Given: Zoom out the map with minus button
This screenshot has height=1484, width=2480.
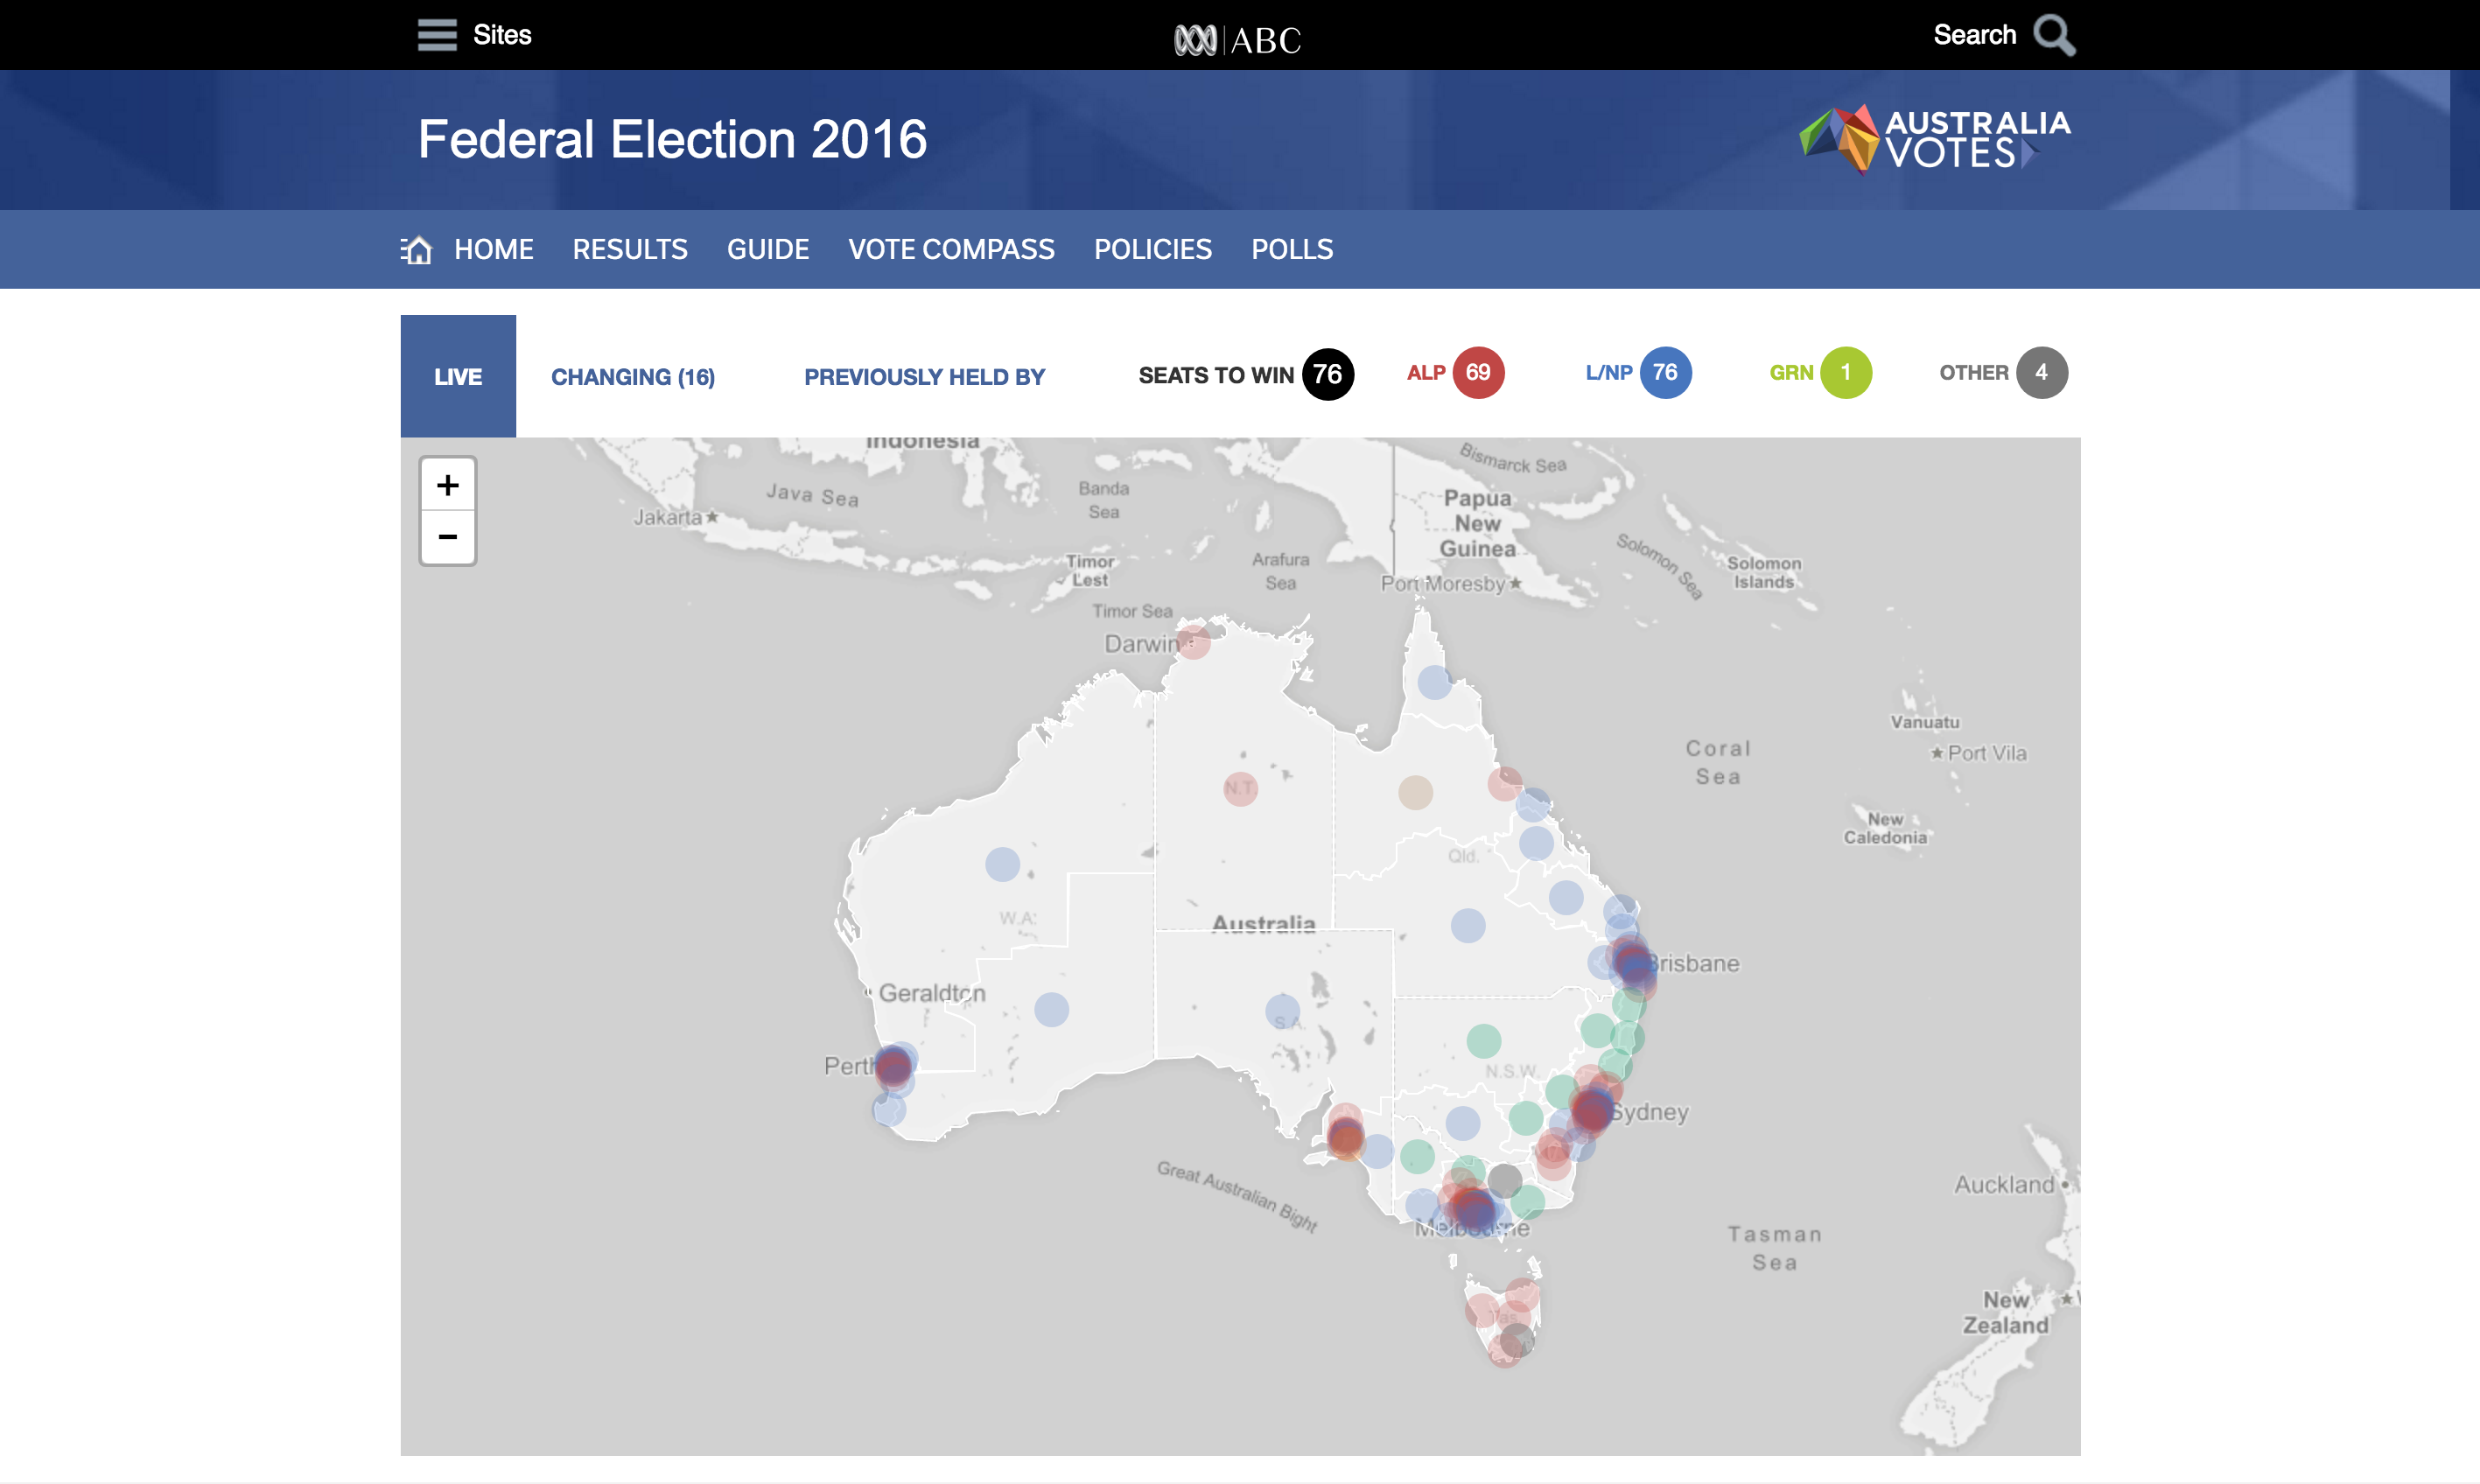Looking at the screenshot, I should (447, 537).
